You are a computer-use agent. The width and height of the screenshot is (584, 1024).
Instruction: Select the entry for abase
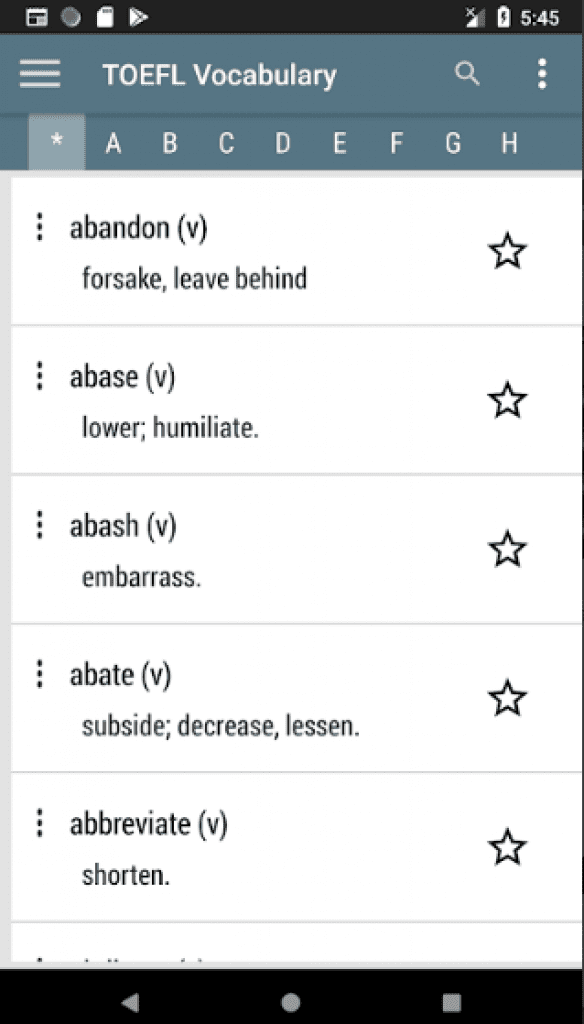pyautogui.click(x=250, y=398)
